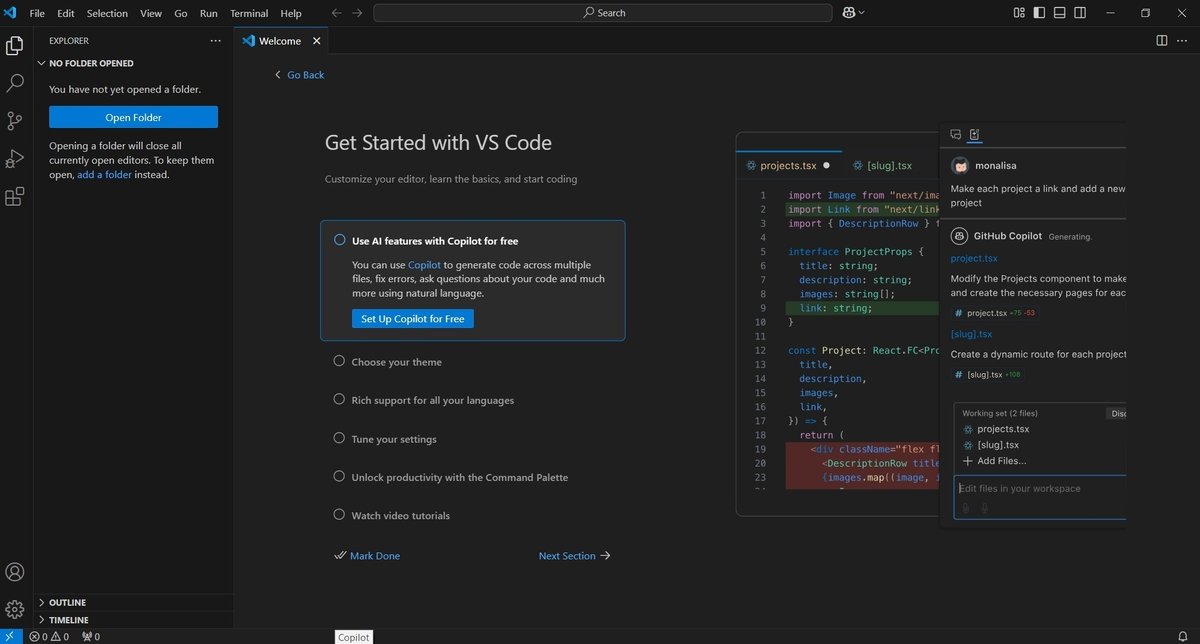Open the Run menu

(209, 13)
